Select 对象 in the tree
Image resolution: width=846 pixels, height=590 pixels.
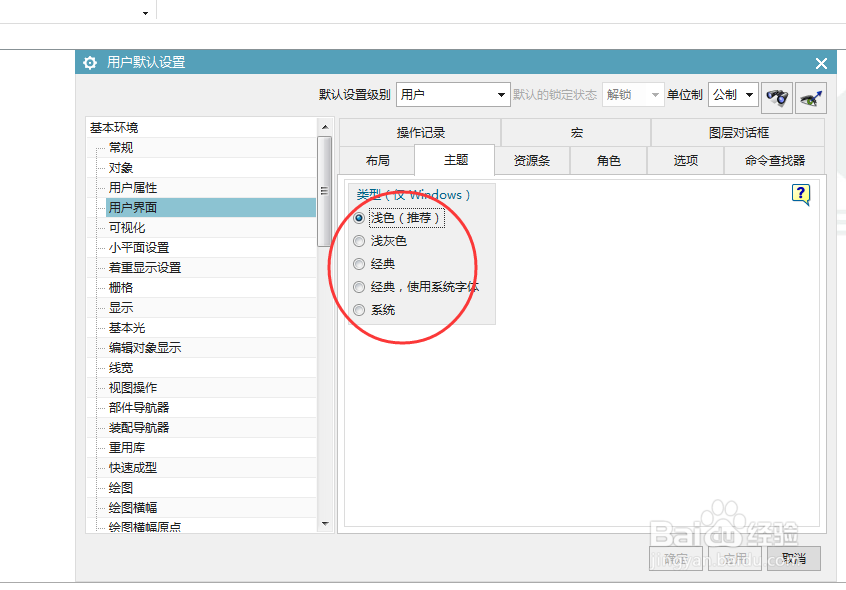121,168
